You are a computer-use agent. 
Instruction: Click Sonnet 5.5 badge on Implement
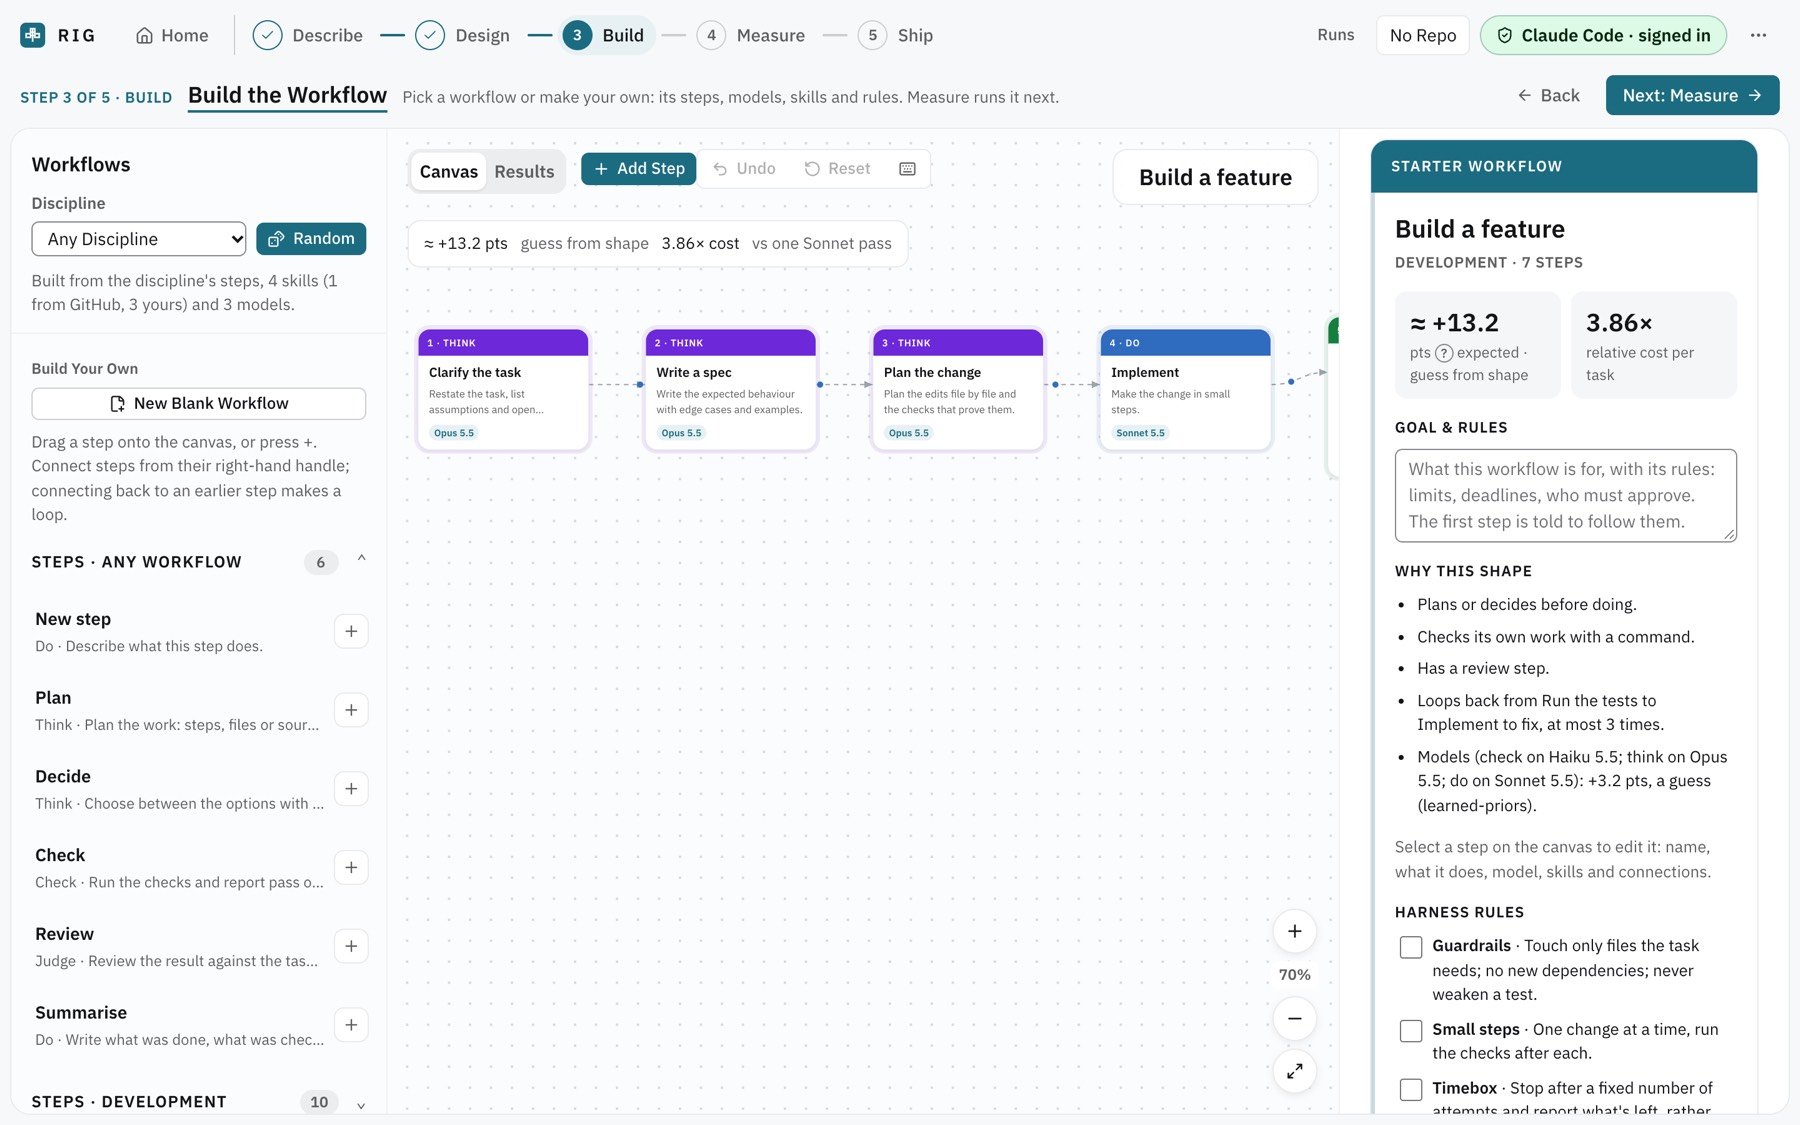pyautogui.click(x=1140, y=433)
